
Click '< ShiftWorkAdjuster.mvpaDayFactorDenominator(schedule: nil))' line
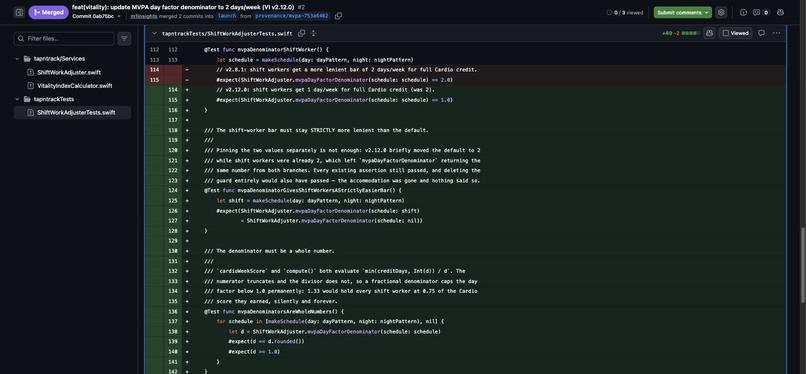pos(332,221)
